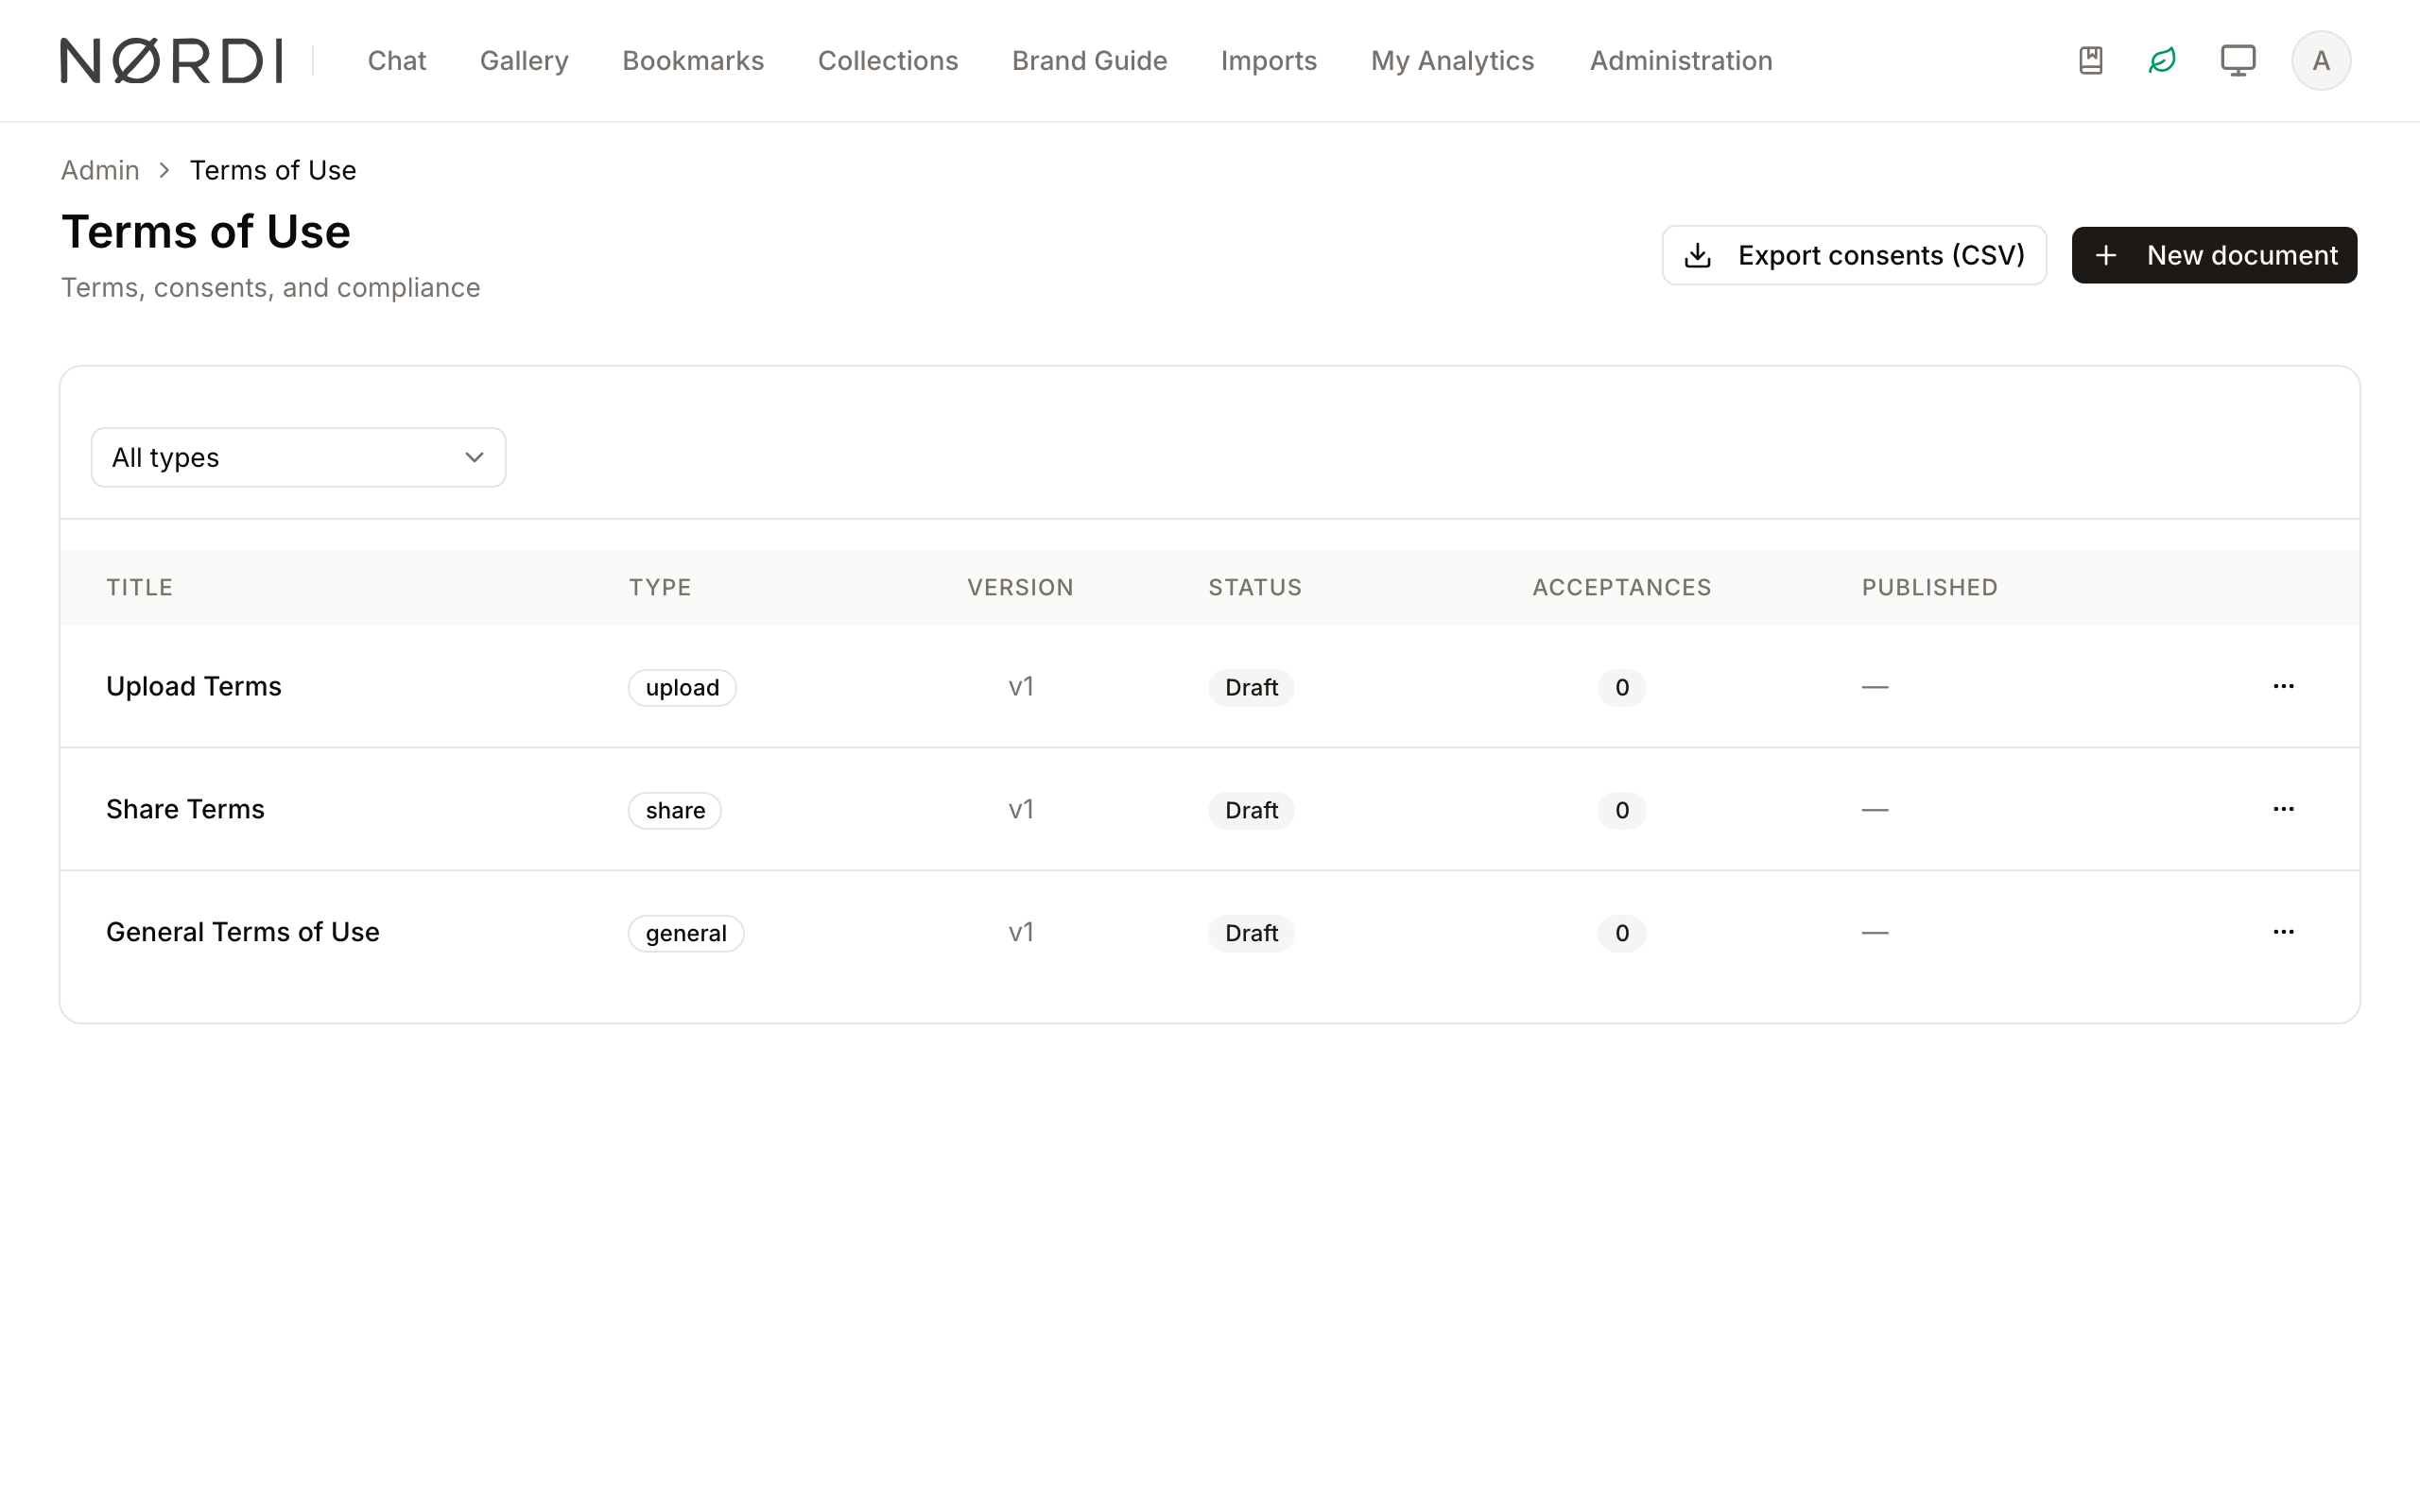Click the TITLE column header
Screen dimensions: 2420x1512
pos(140,588)
